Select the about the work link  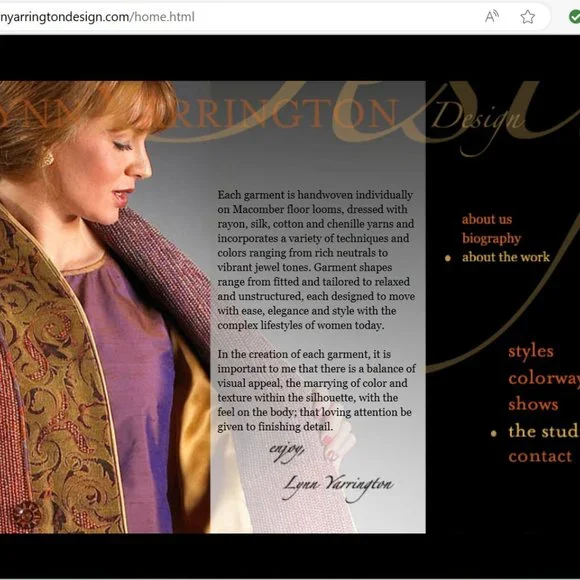pos(506,257)
